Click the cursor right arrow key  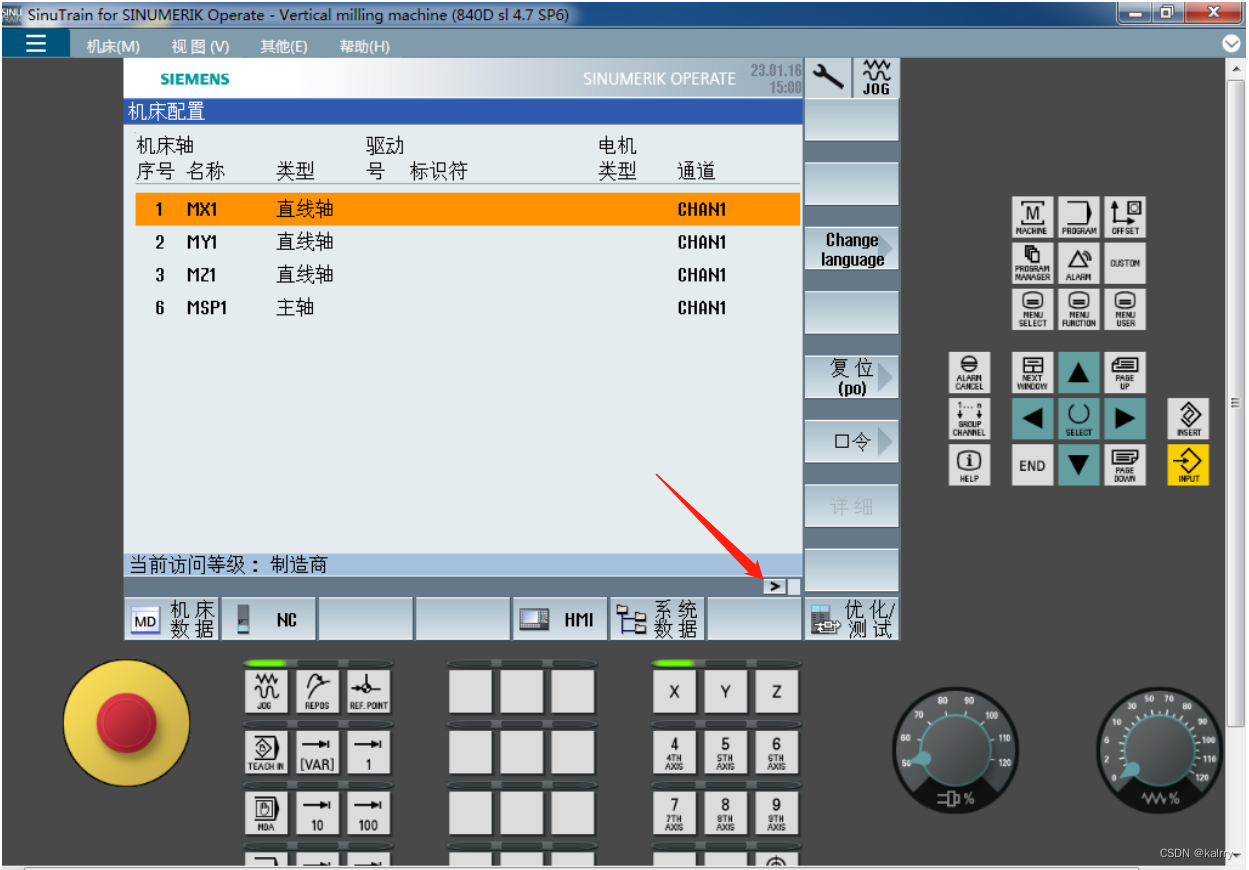coord(1125,419)
